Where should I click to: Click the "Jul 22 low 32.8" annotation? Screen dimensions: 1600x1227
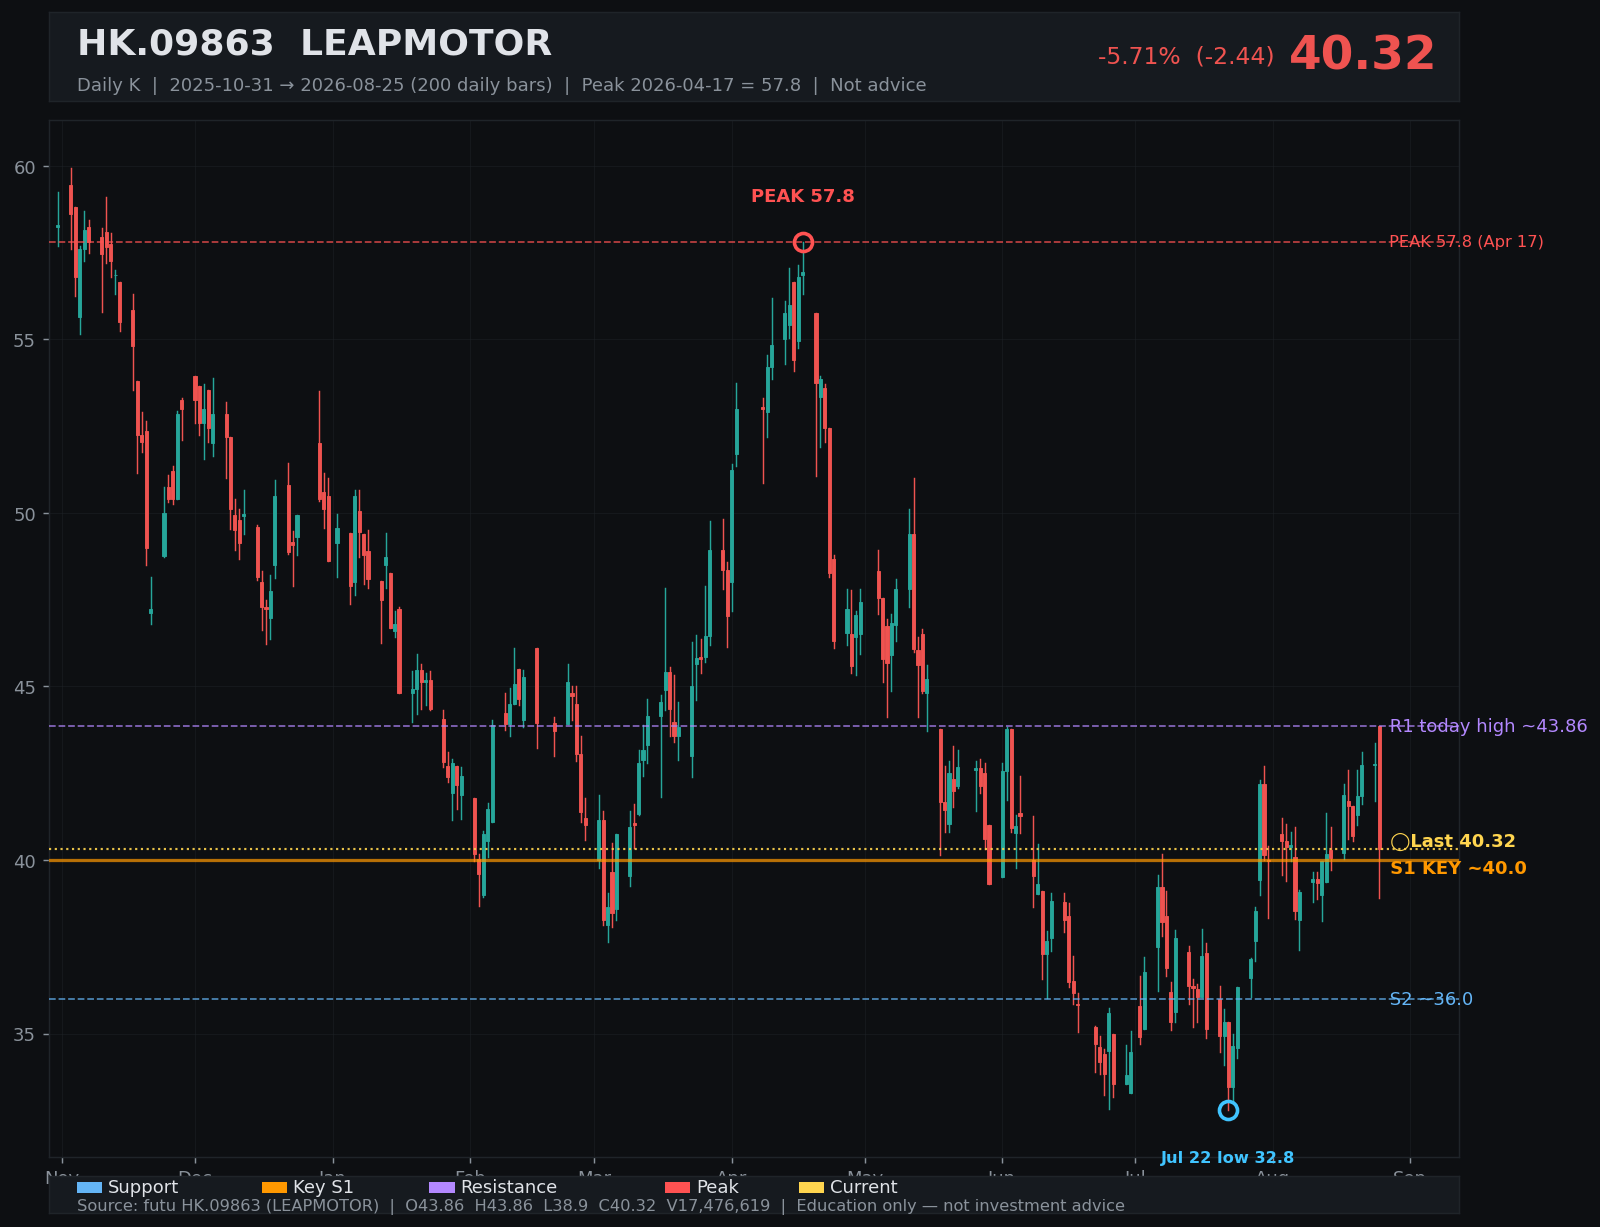[1227, 1158]
